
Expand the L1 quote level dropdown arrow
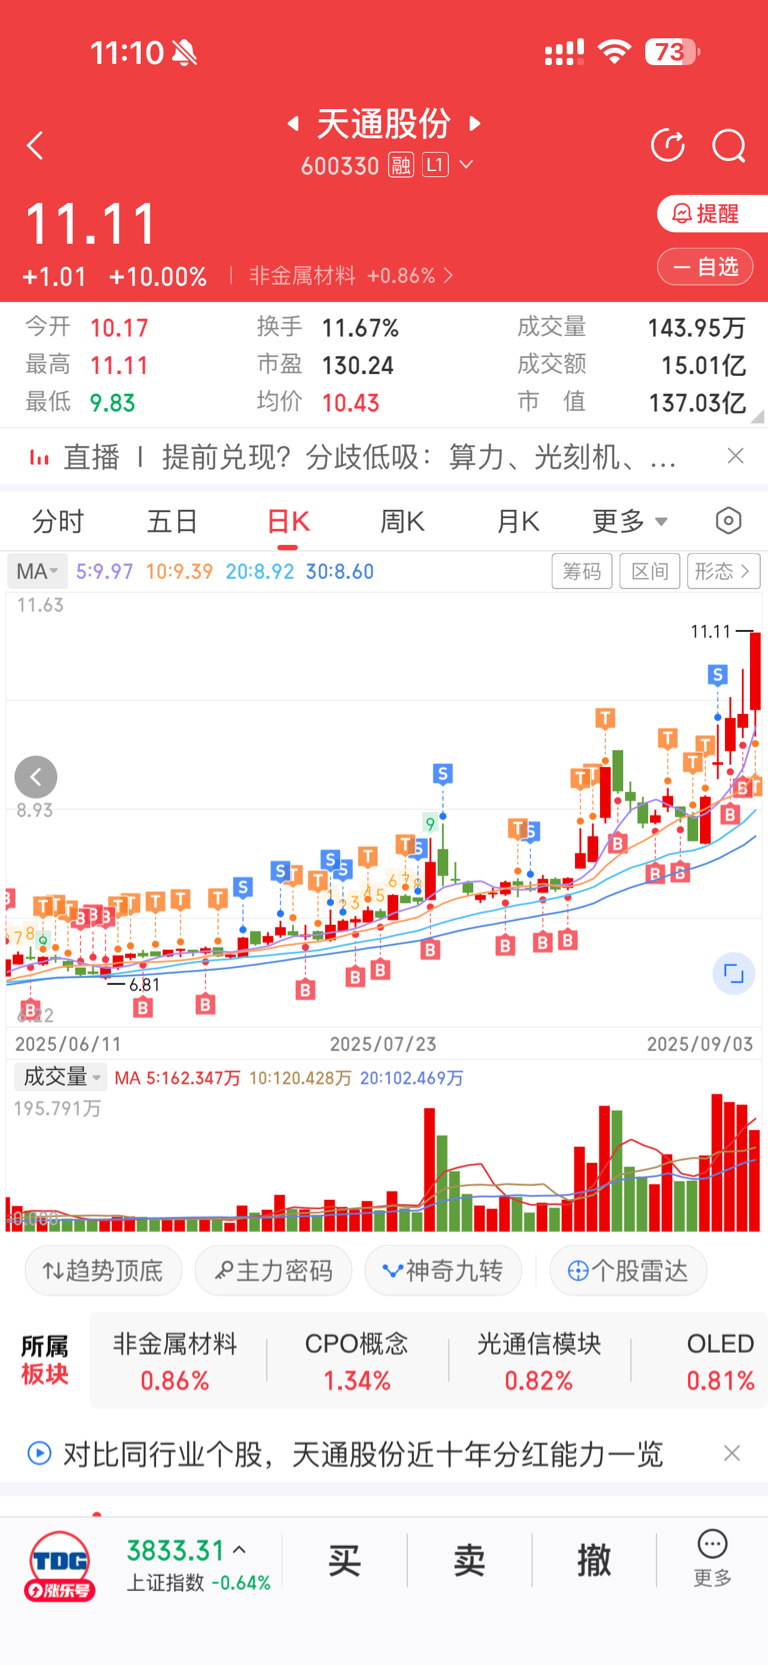pyautogui.click(x=466, y=165)
